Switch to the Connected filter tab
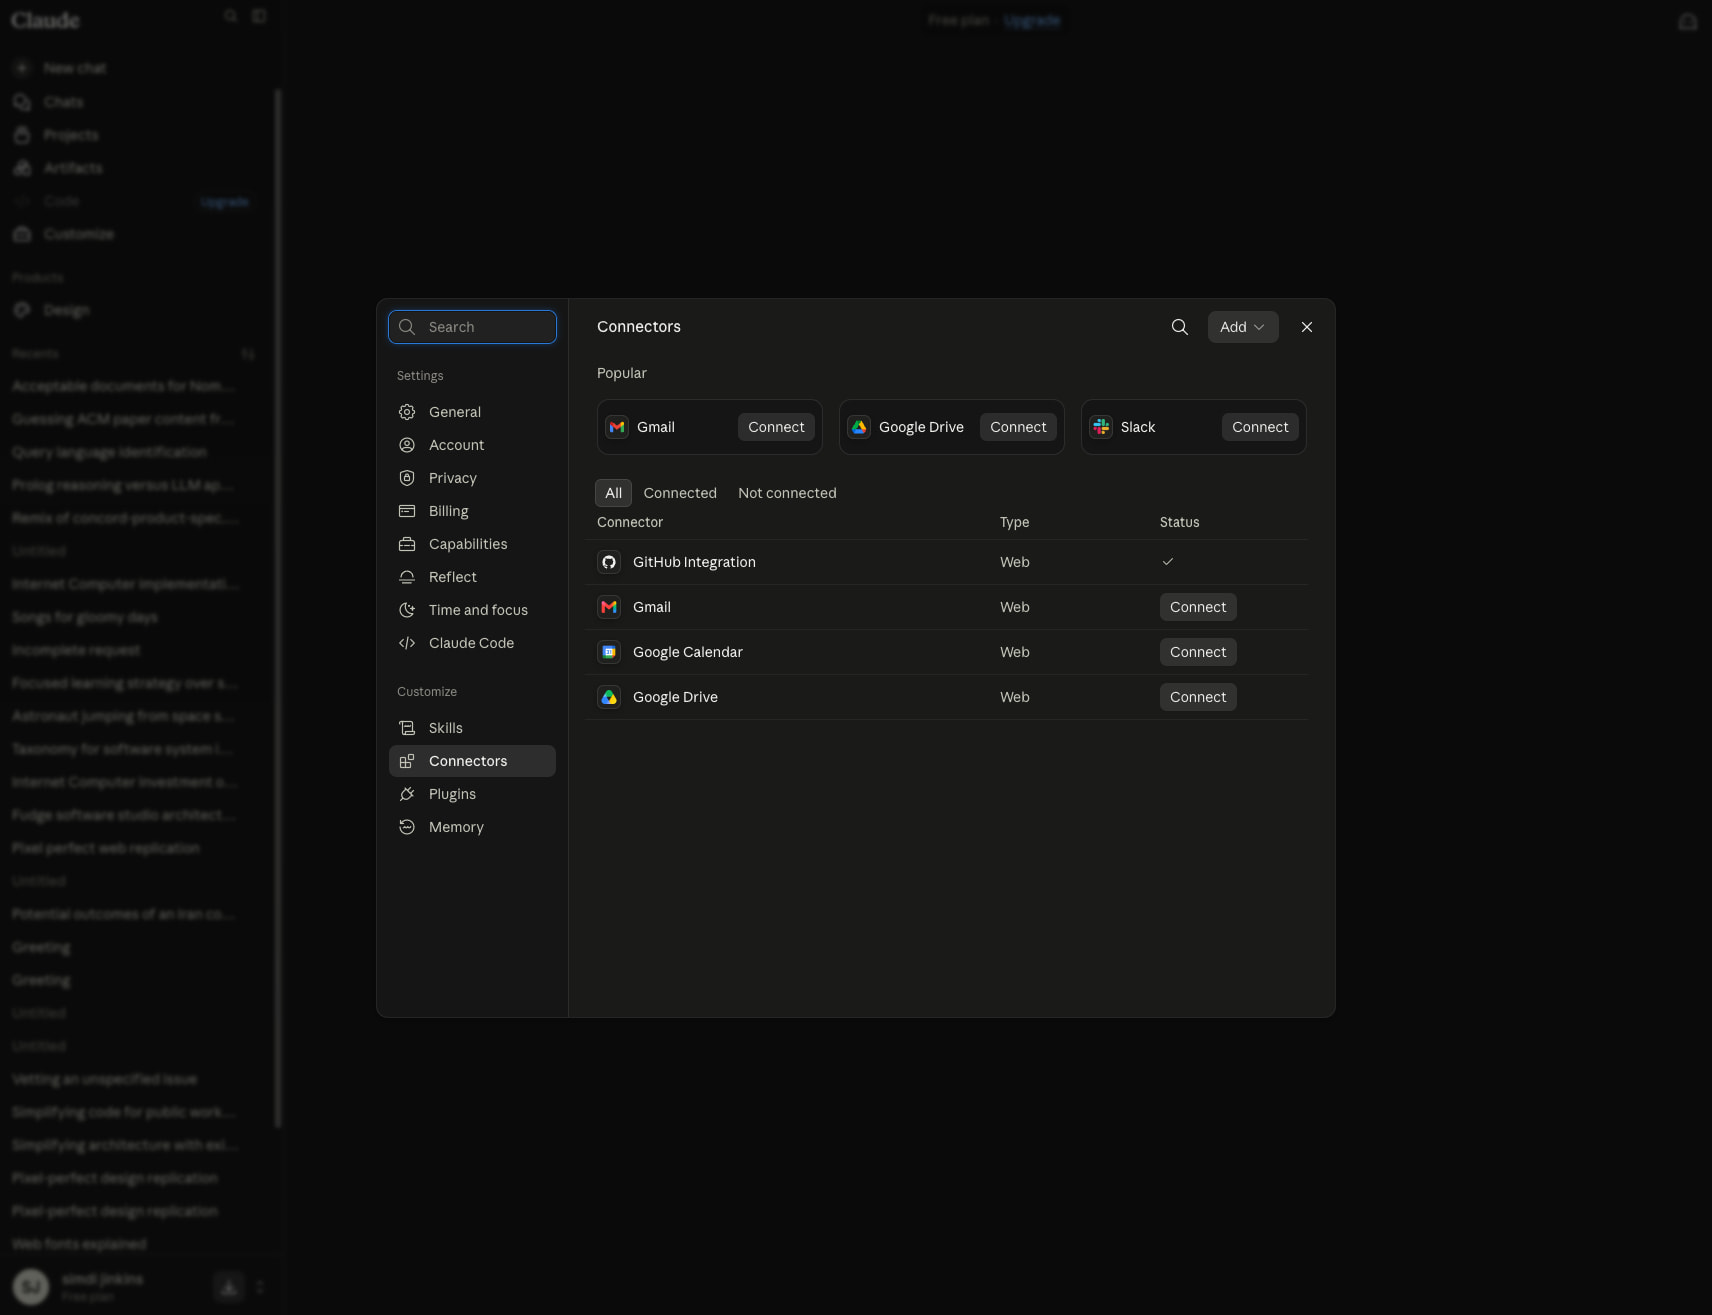This screenshot has height=1315, width=1712. coord(680,493)
